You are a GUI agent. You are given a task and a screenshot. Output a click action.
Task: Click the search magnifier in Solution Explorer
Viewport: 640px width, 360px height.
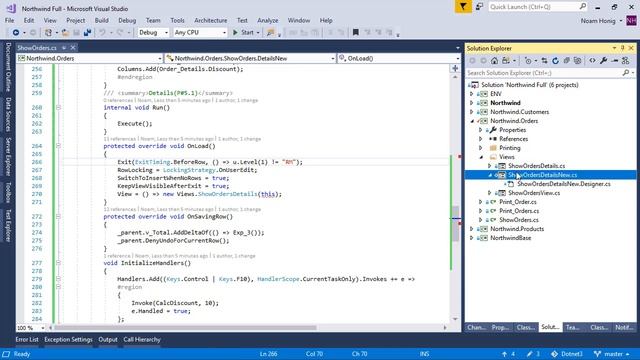point(626,73)
